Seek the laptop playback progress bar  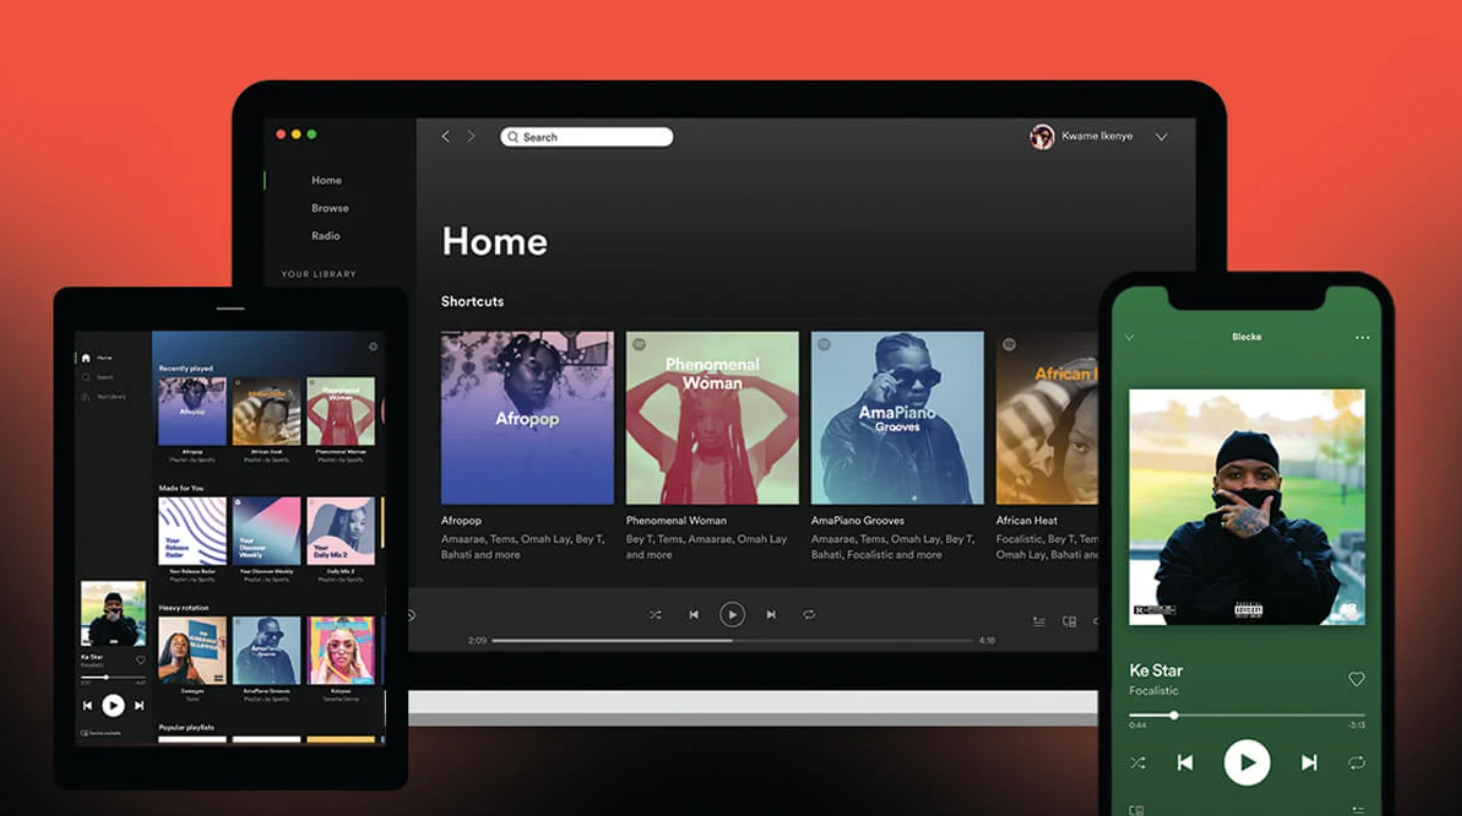pos(732,640)
